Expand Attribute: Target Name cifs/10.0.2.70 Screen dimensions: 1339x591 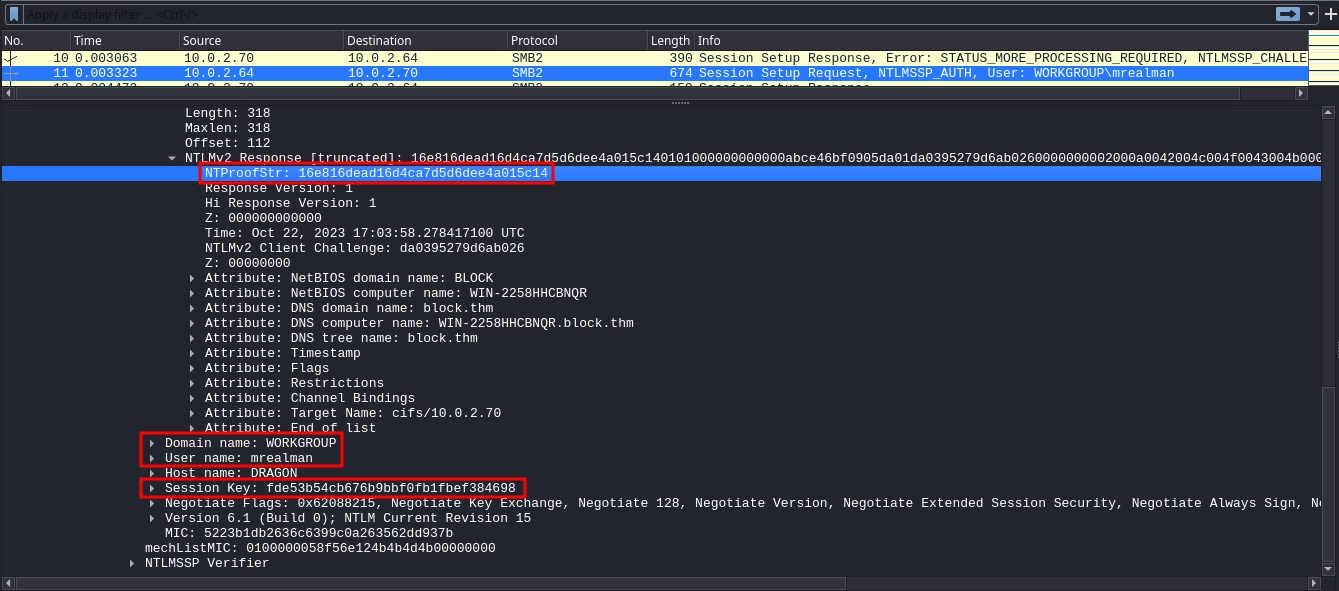[x=193, y=413]
